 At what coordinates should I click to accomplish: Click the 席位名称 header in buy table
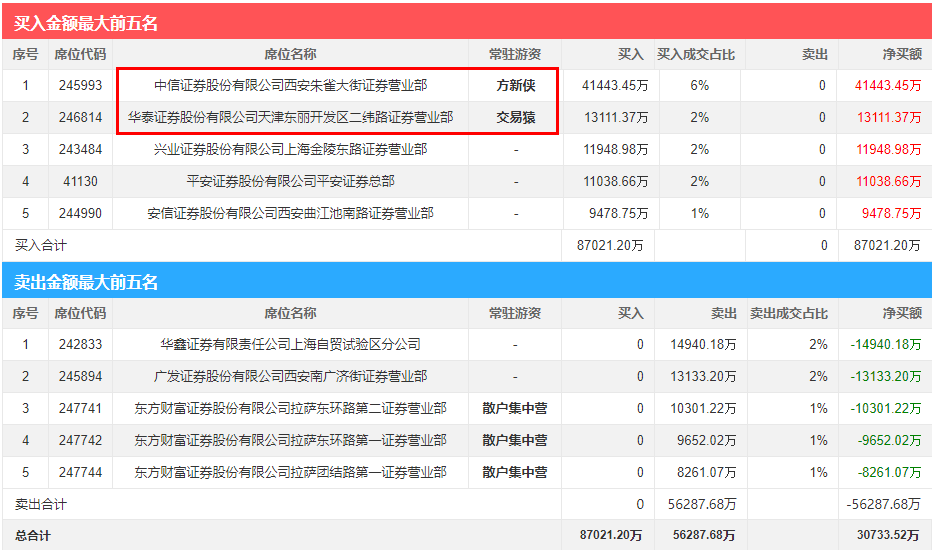point(291,55)
